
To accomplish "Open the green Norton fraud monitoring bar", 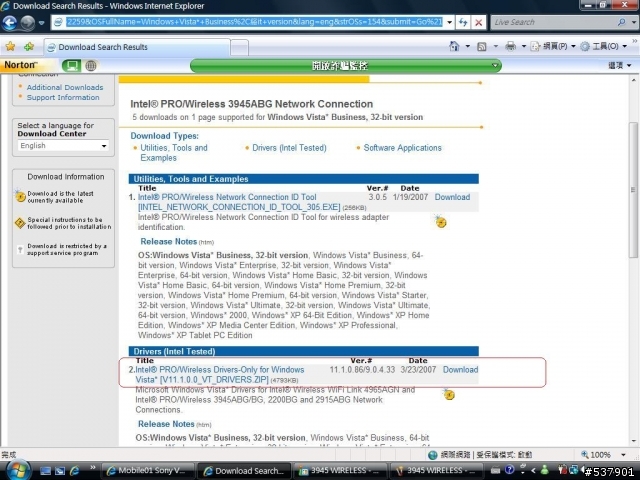I will (x=345, y=65).
